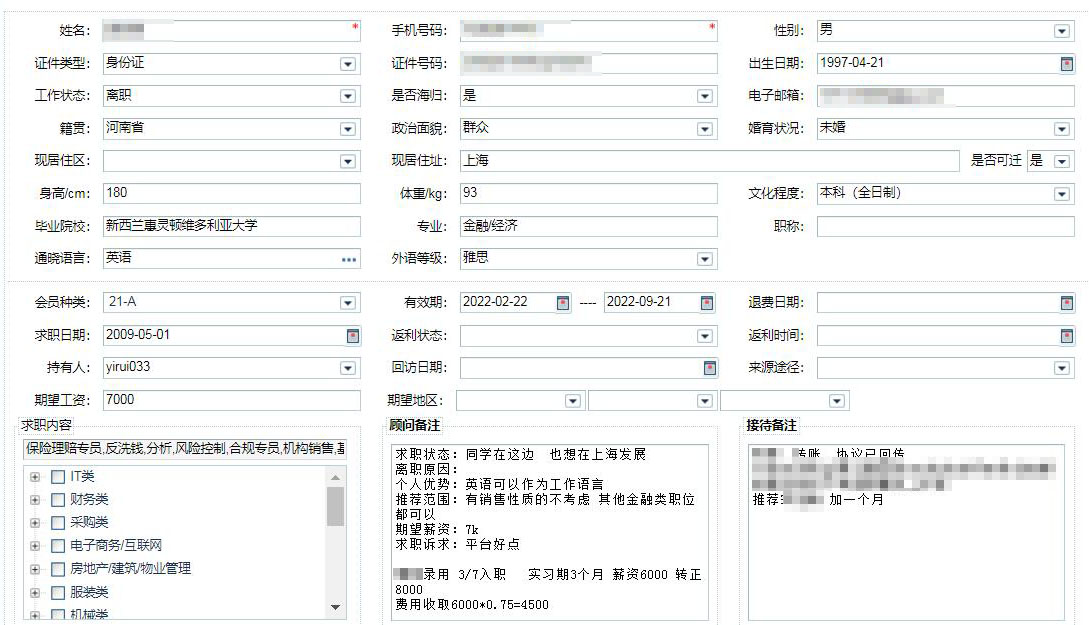
Task: Check the 服装类 checkbox
Action: click(x=58, y=592)
